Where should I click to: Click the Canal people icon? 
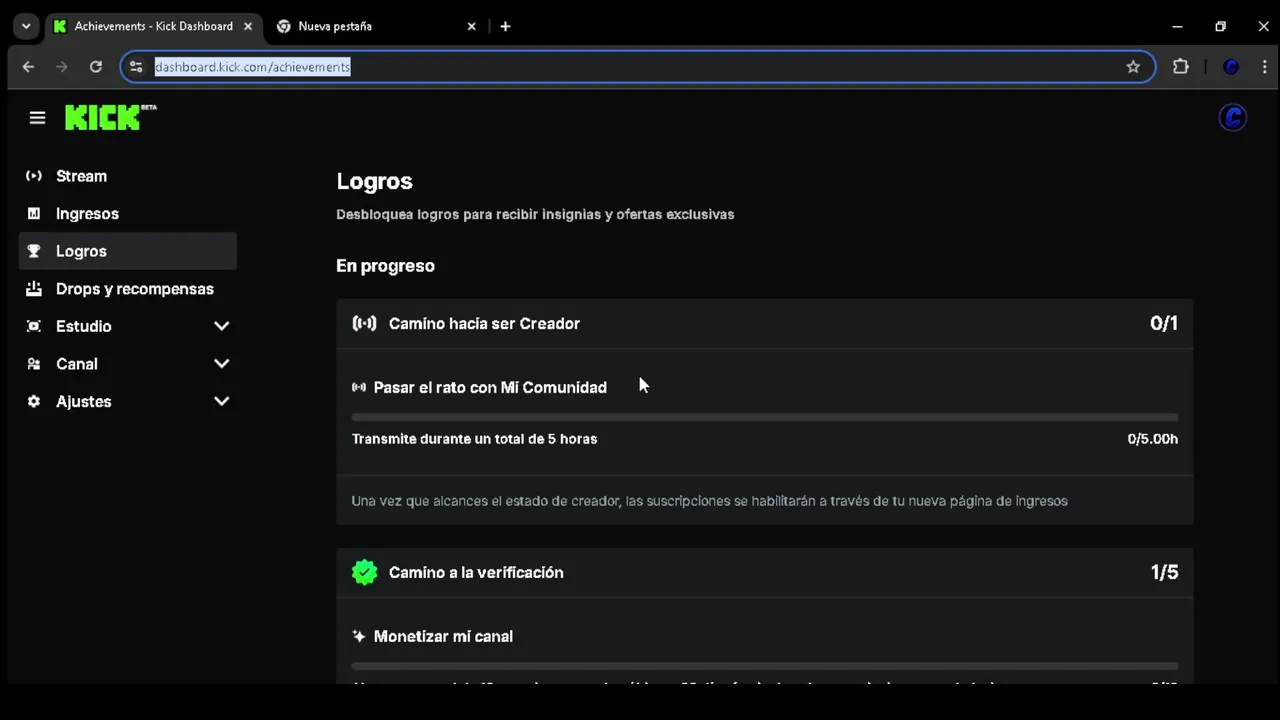click(34, 364)
